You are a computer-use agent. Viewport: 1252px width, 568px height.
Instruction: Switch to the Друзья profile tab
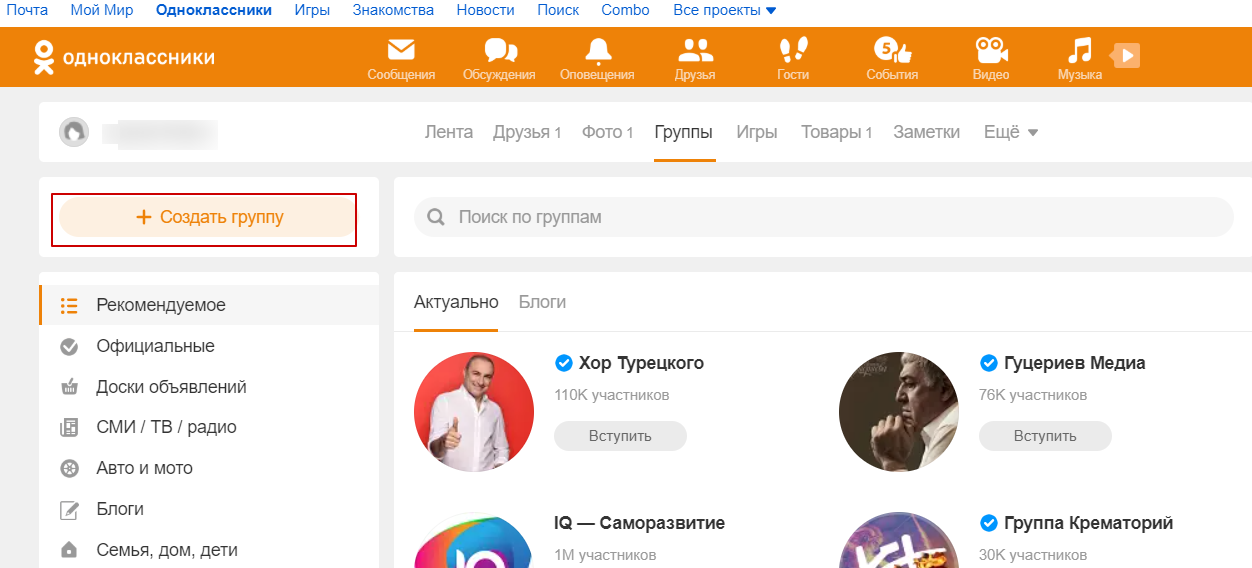pos(527,132)
